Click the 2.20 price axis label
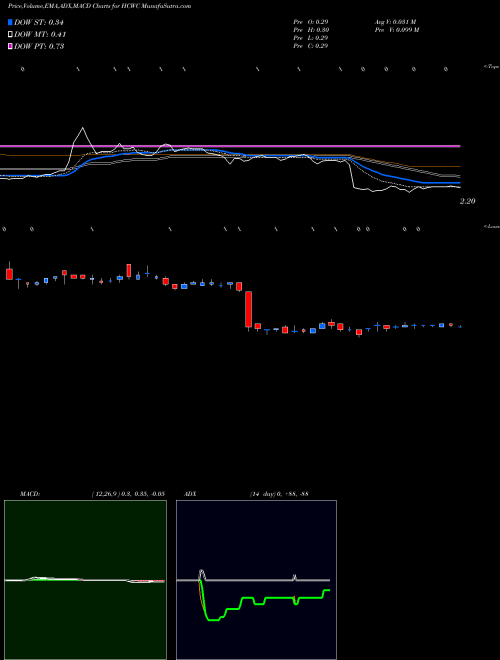 467,202
